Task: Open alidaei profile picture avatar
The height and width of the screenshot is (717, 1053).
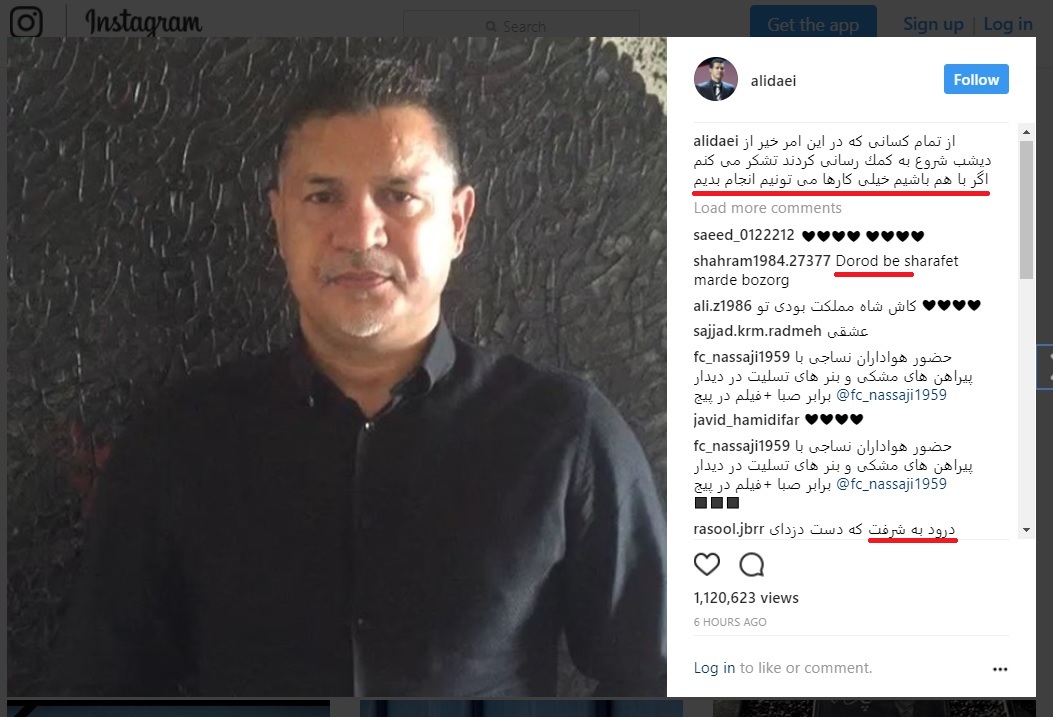Action: pyautogui.click(x=716, y=79)
